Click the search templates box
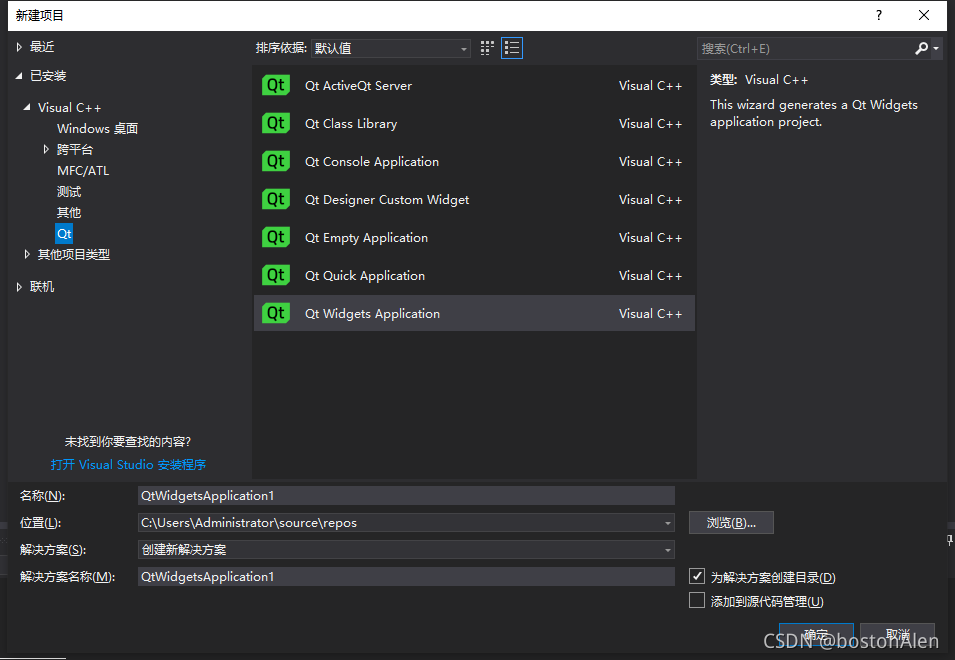 coord(805,48)
